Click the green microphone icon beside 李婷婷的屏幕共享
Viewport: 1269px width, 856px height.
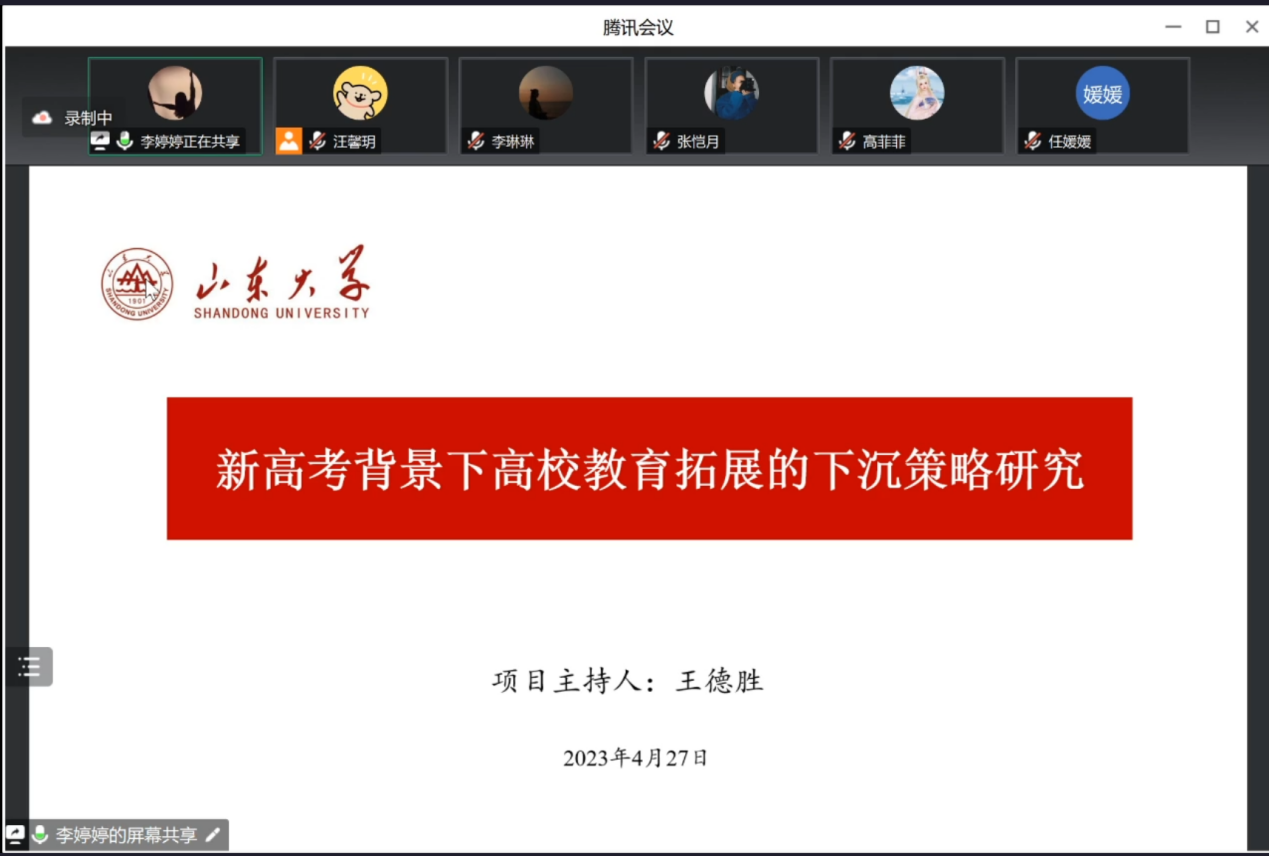coord(40,834)
